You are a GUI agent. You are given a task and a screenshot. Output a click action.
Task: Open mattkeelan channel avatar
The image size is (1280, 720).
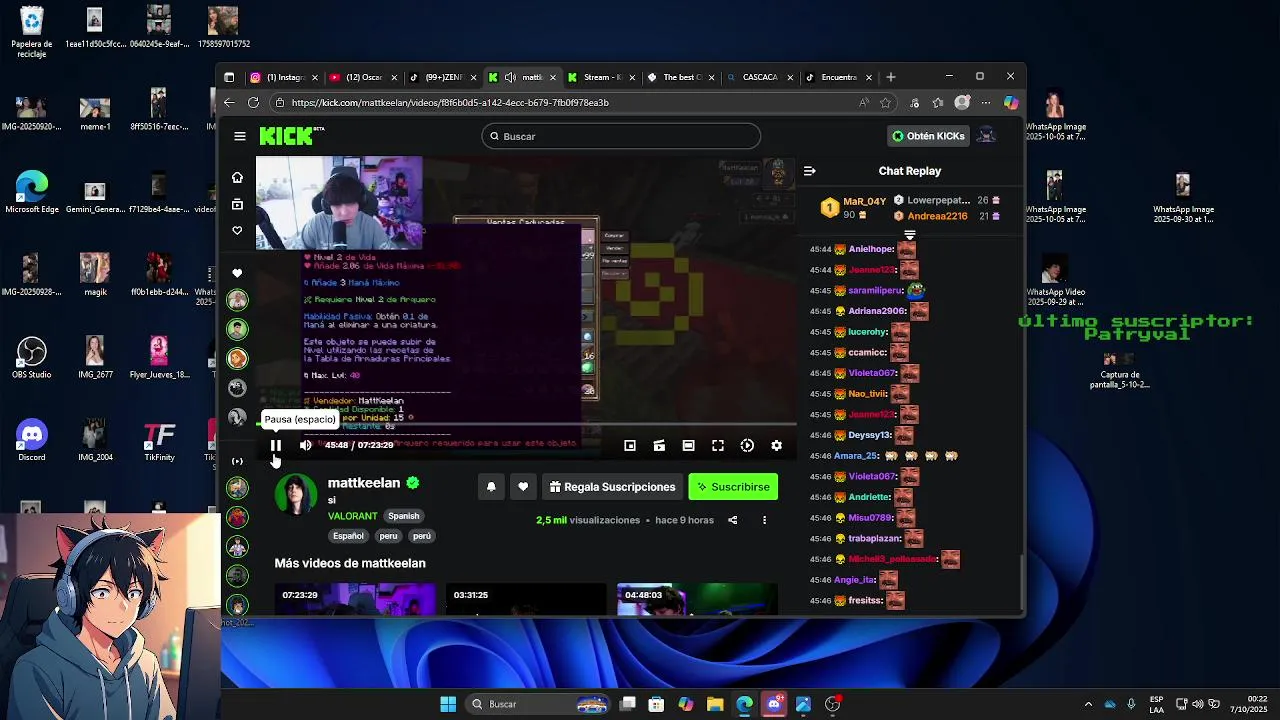296,495
